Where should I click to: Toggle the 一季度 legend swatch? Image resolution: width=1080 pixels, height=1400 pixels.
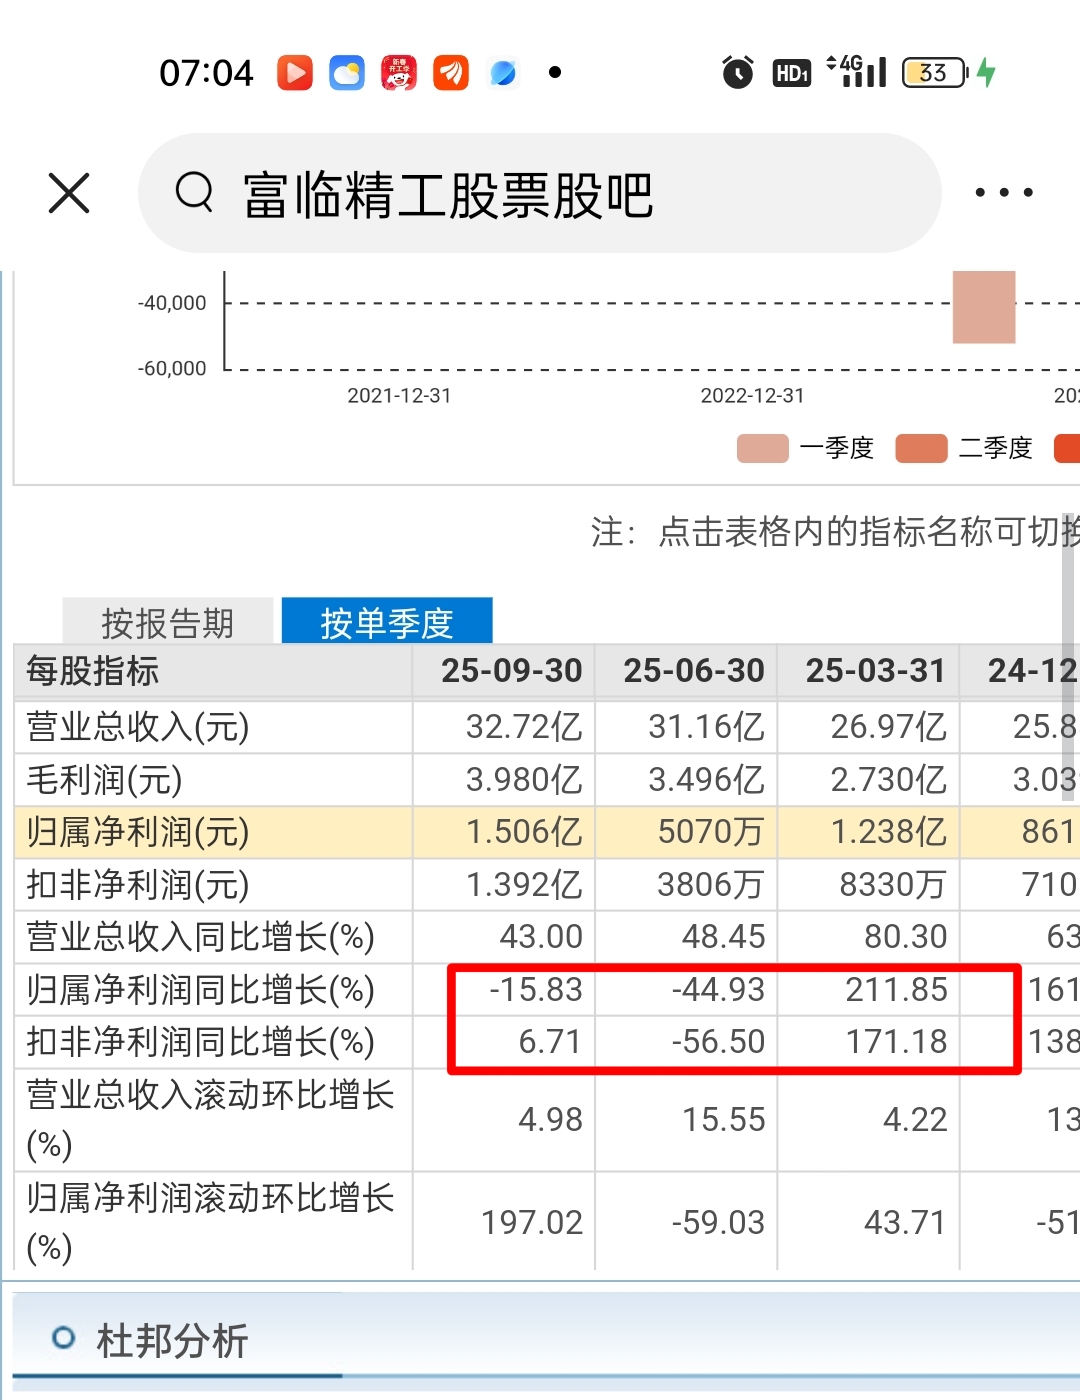(763, 449)
